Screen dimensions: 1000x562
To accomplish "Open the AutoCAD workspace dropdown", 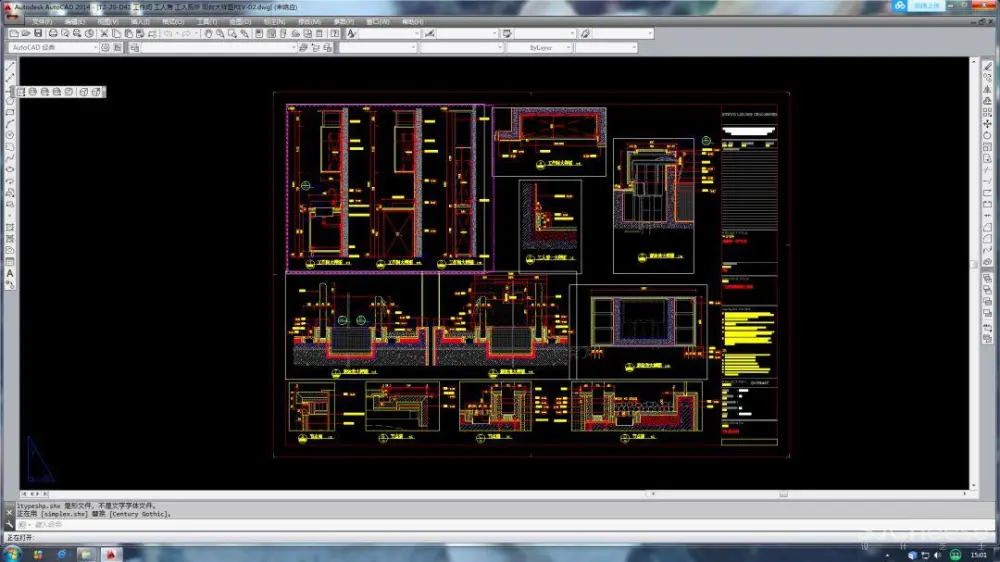I will click(53, 47).
